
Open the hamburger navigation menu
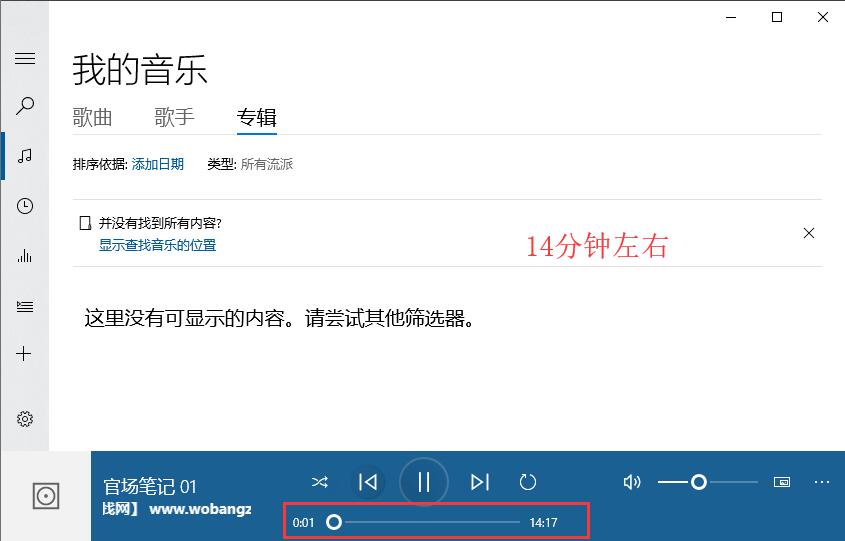(x=25, y=58)
